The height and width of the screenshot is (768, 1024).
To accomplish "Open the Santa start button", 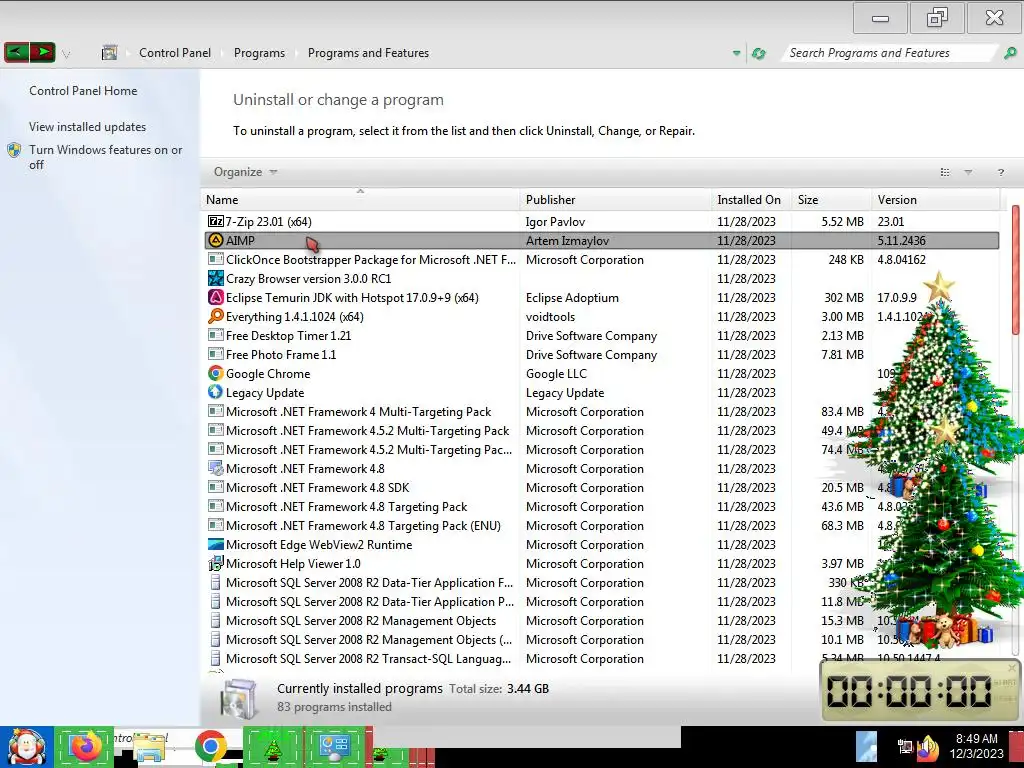I will [x=26, y=747].
